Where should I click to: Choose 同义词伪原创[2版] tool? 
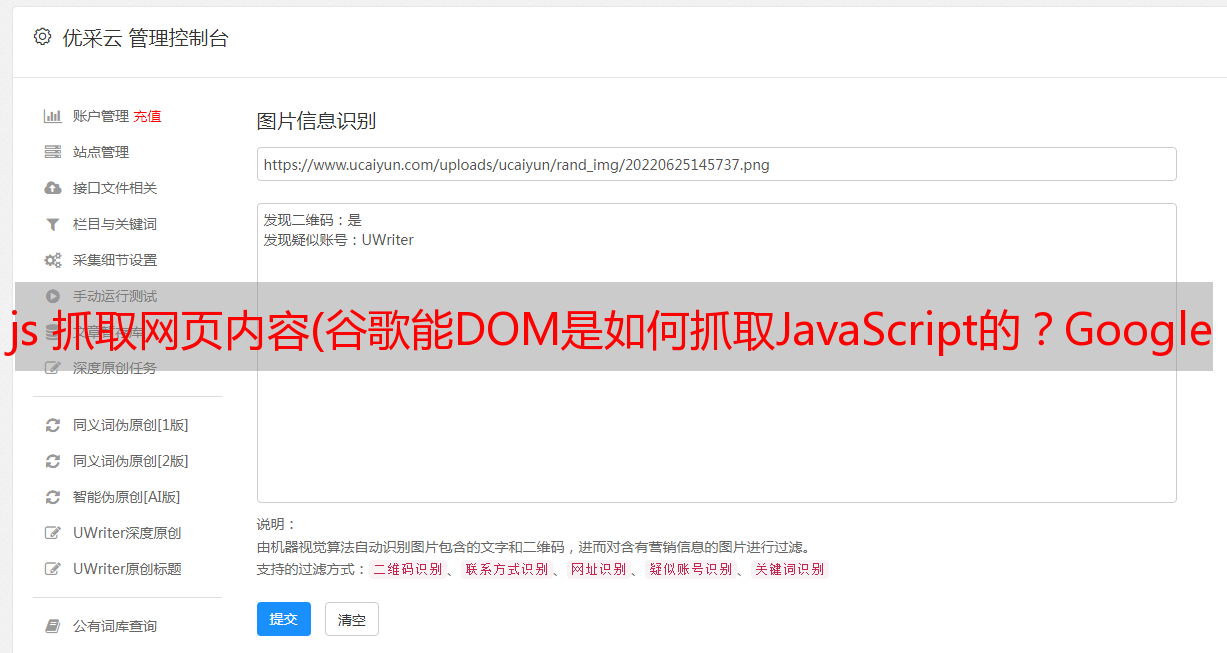coord(131,461)
